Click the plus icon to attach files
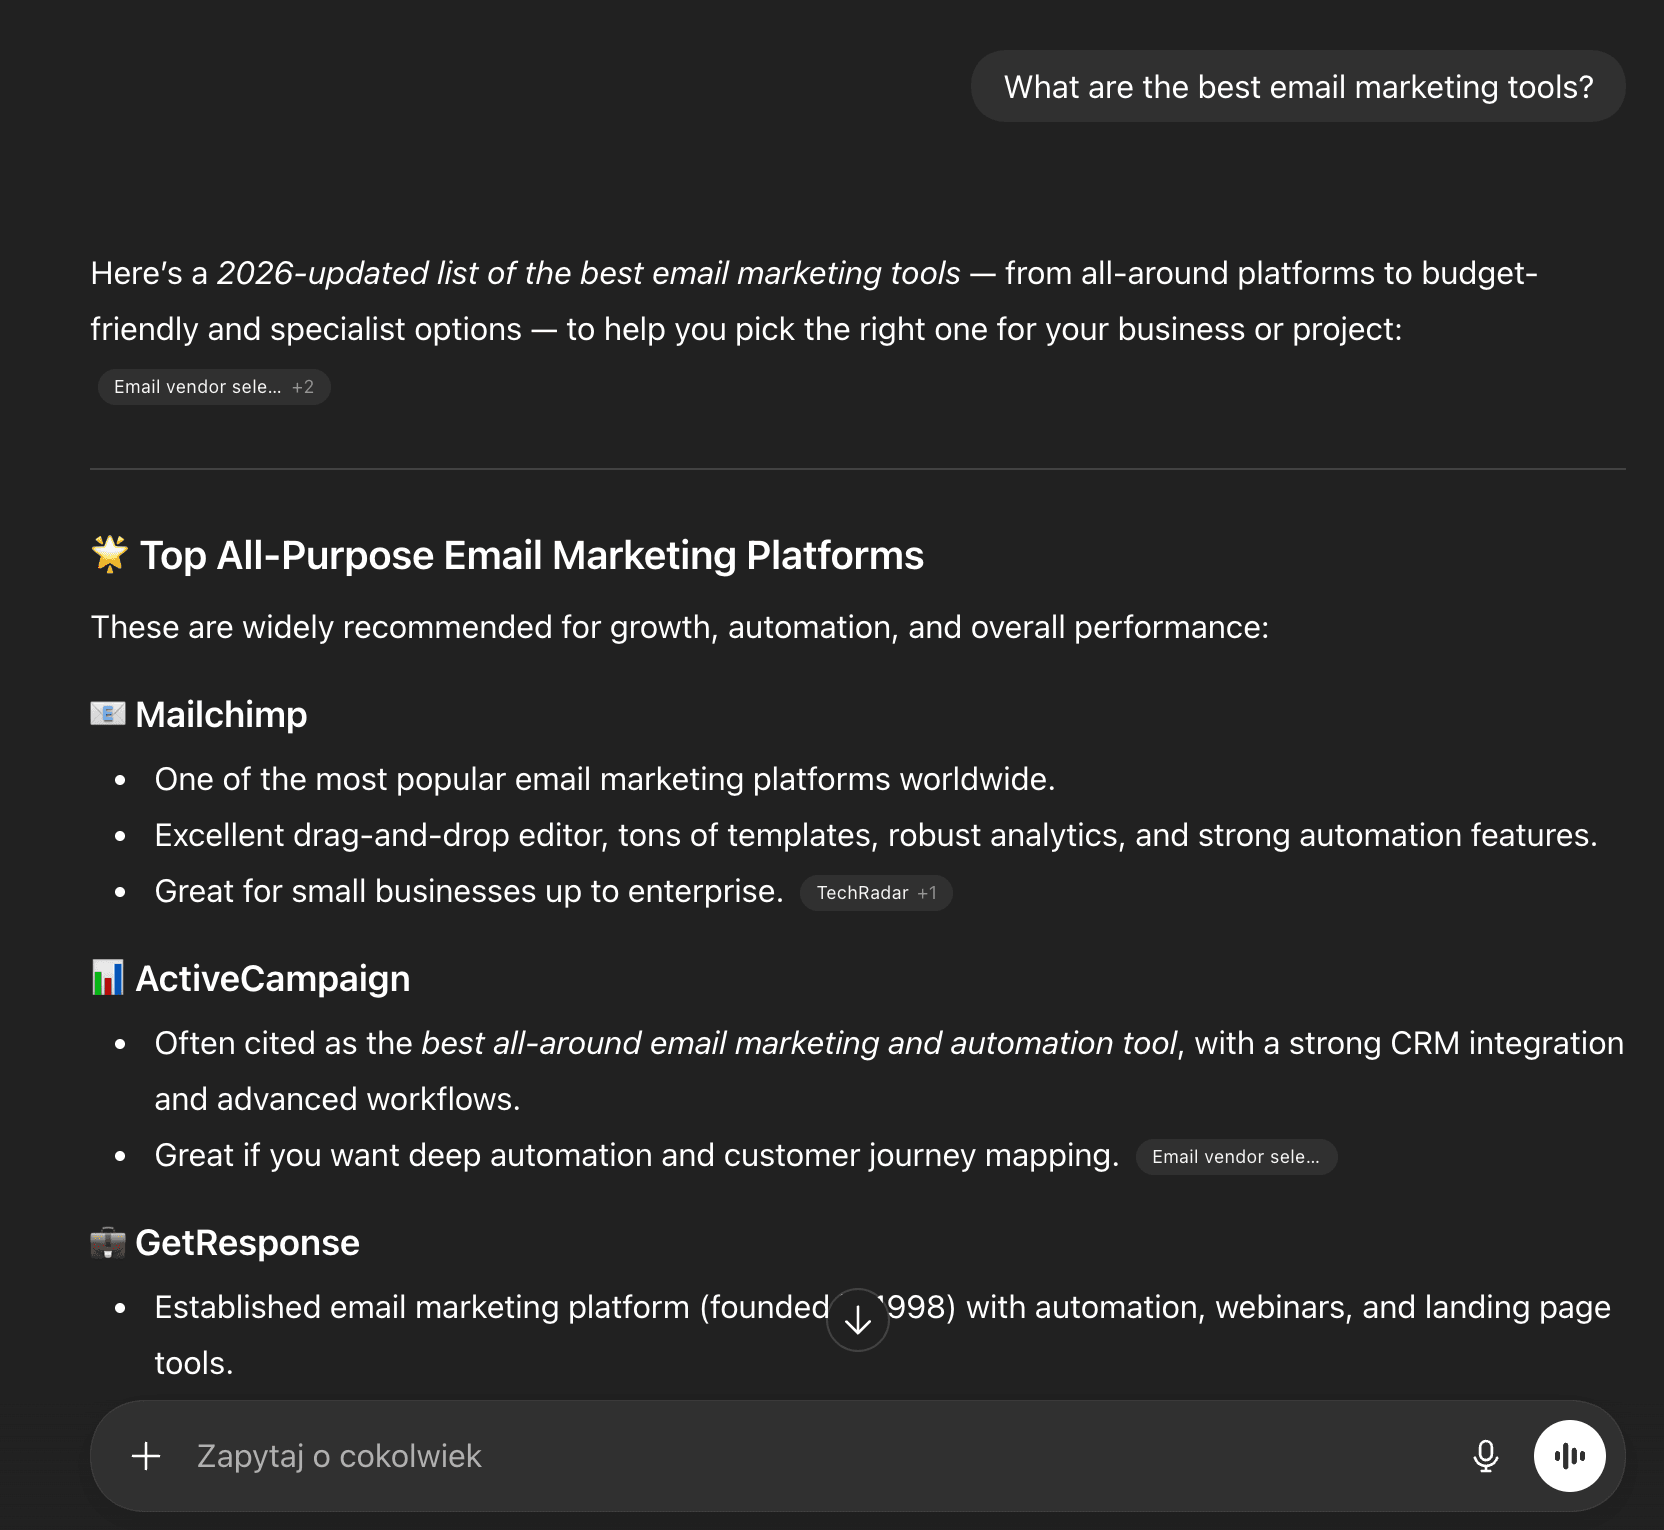Image resolution: width=1664 pixels, height=1530 pixels. tap(145, 1456)
